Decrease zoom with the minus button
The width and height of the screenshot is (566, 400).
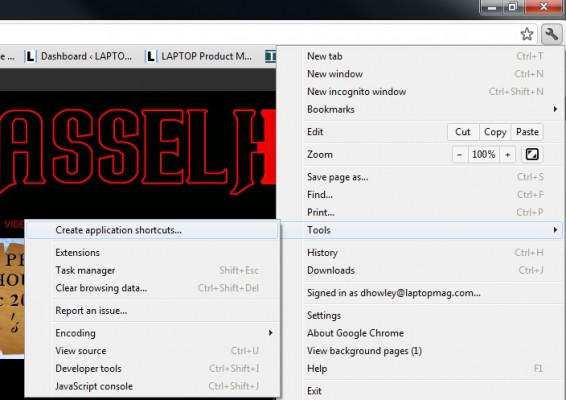click(460, 155)
